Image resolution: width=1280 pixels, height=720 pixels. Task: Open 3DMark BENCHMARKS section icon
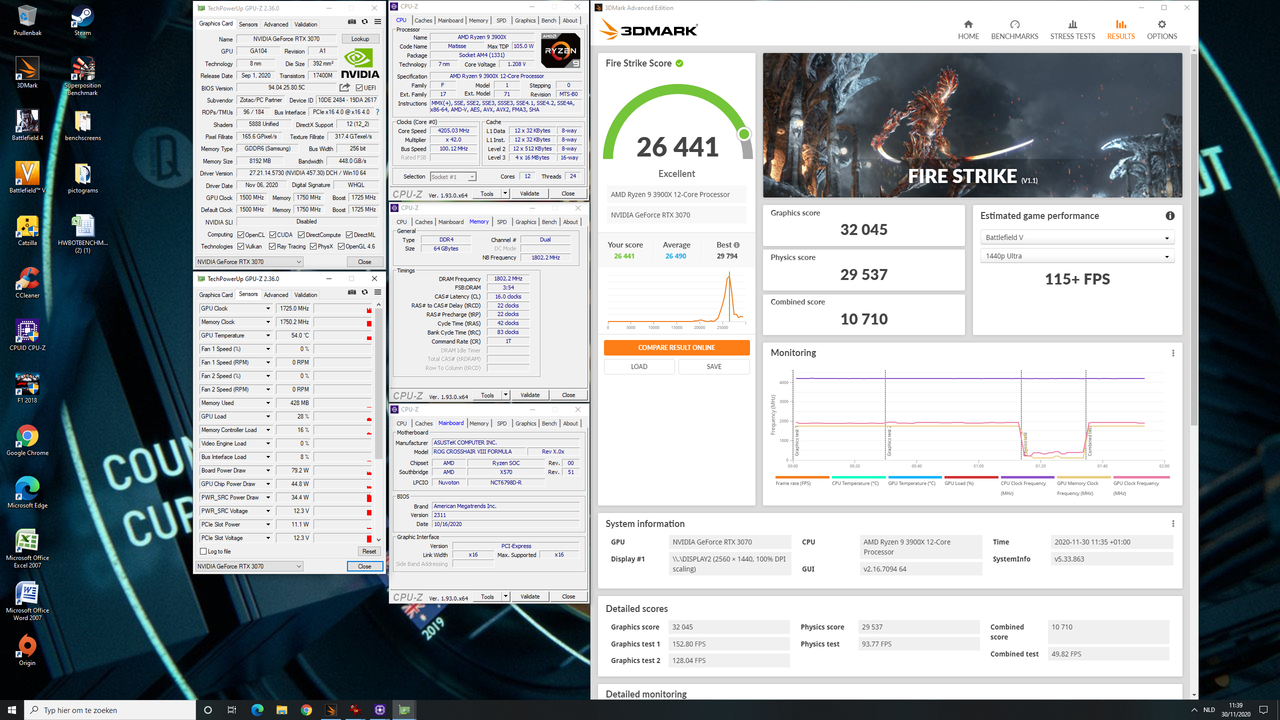click(x=1014, y=24)
